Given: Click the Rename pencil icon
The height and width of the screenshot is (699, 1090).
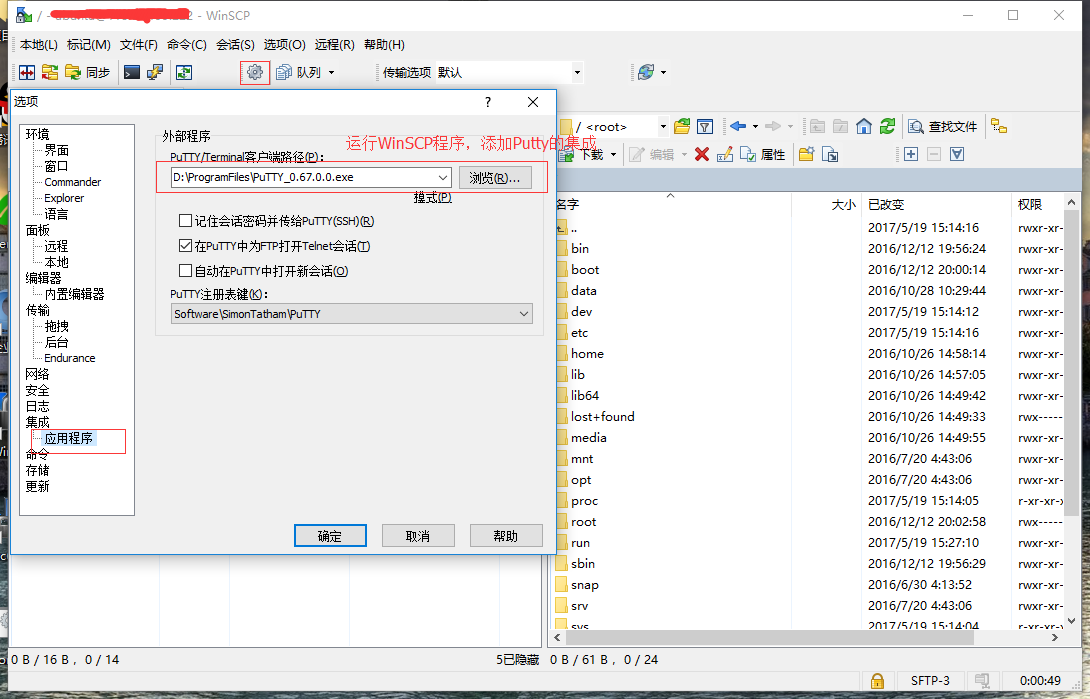Looking at the screenshot, I should [x=725, y=154].
